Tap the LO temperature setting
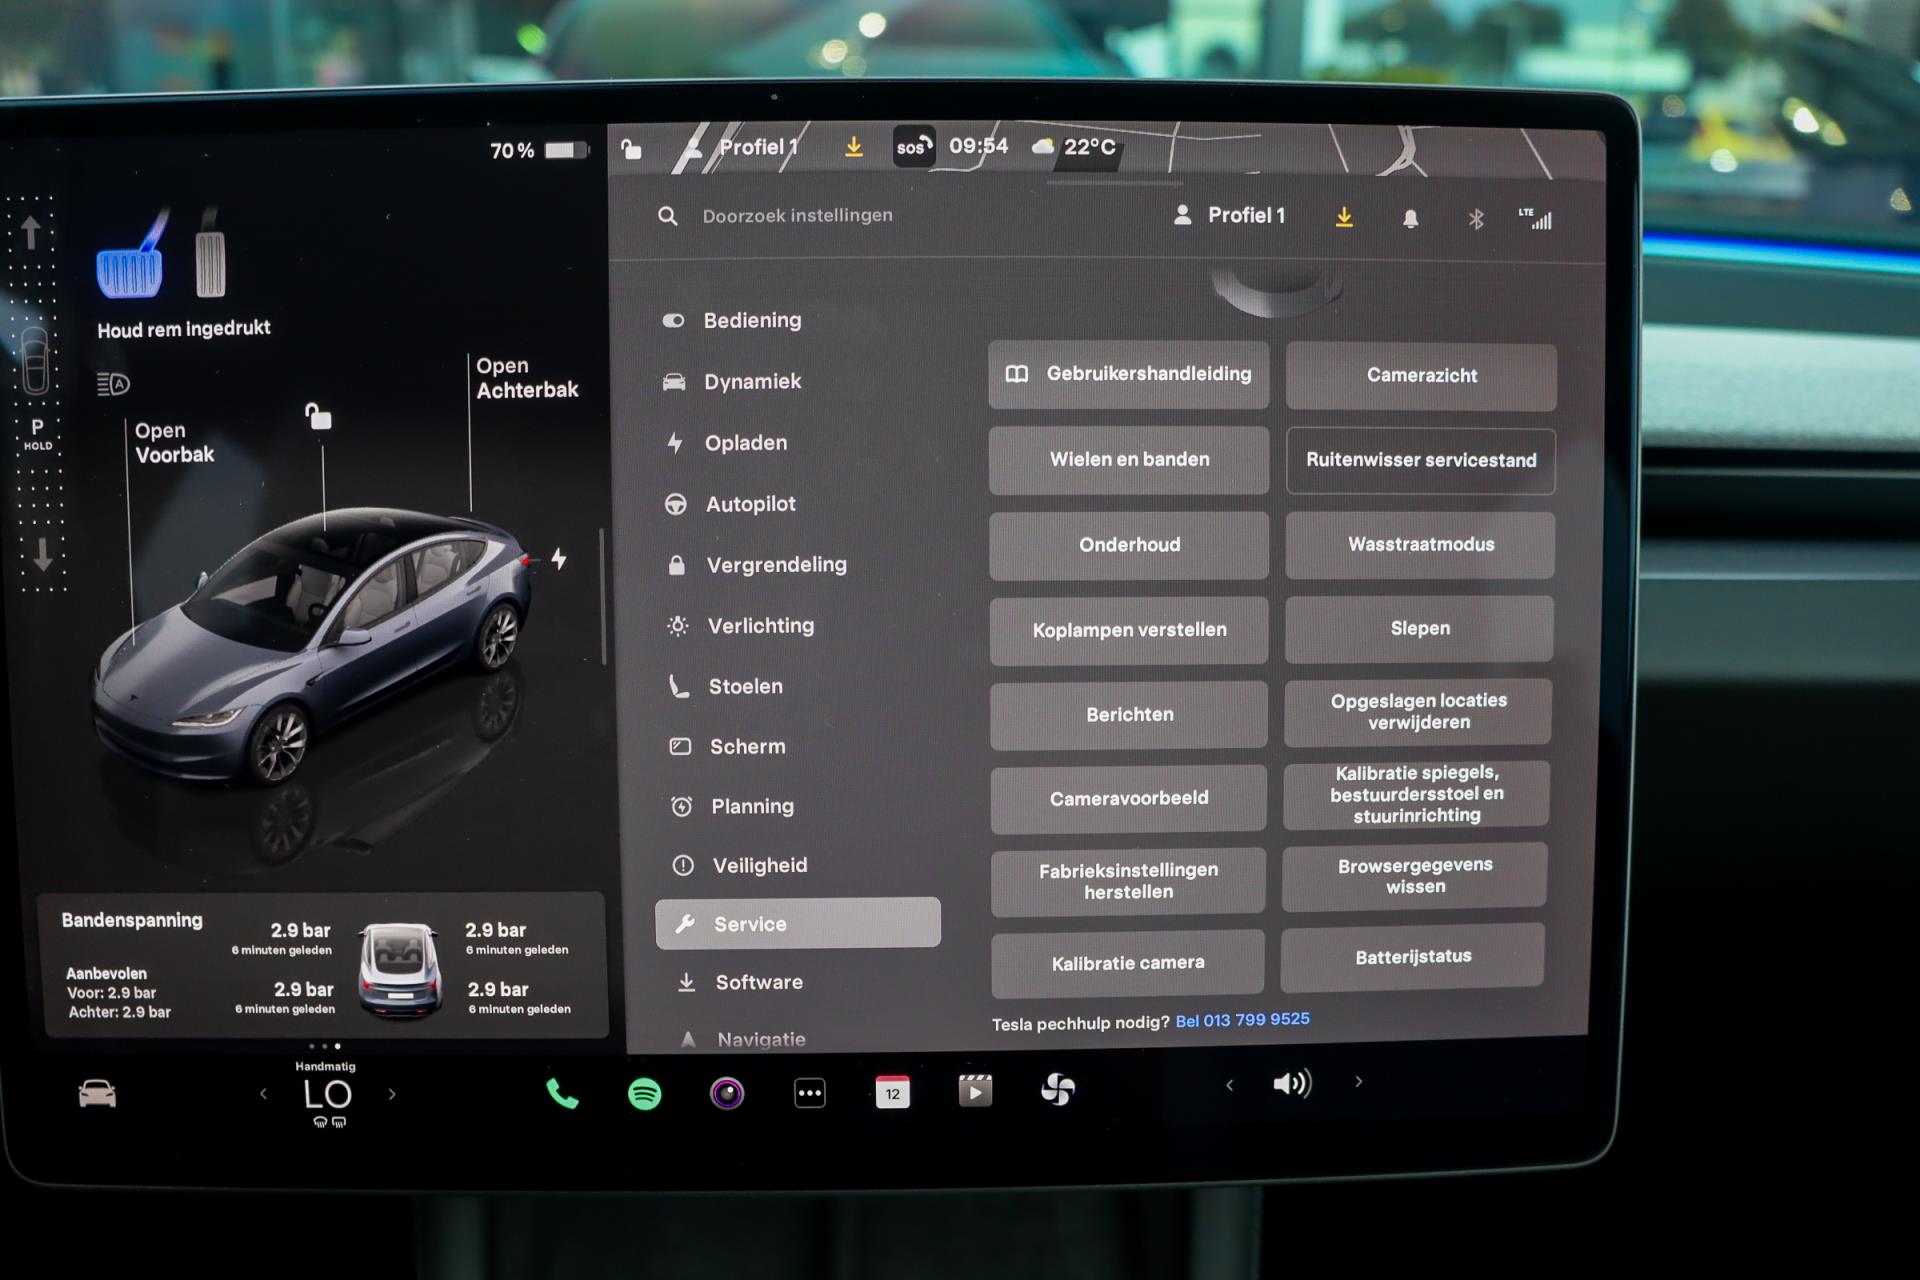The width and height of the screenshot is (1920, 1280). click(328, 1095)
